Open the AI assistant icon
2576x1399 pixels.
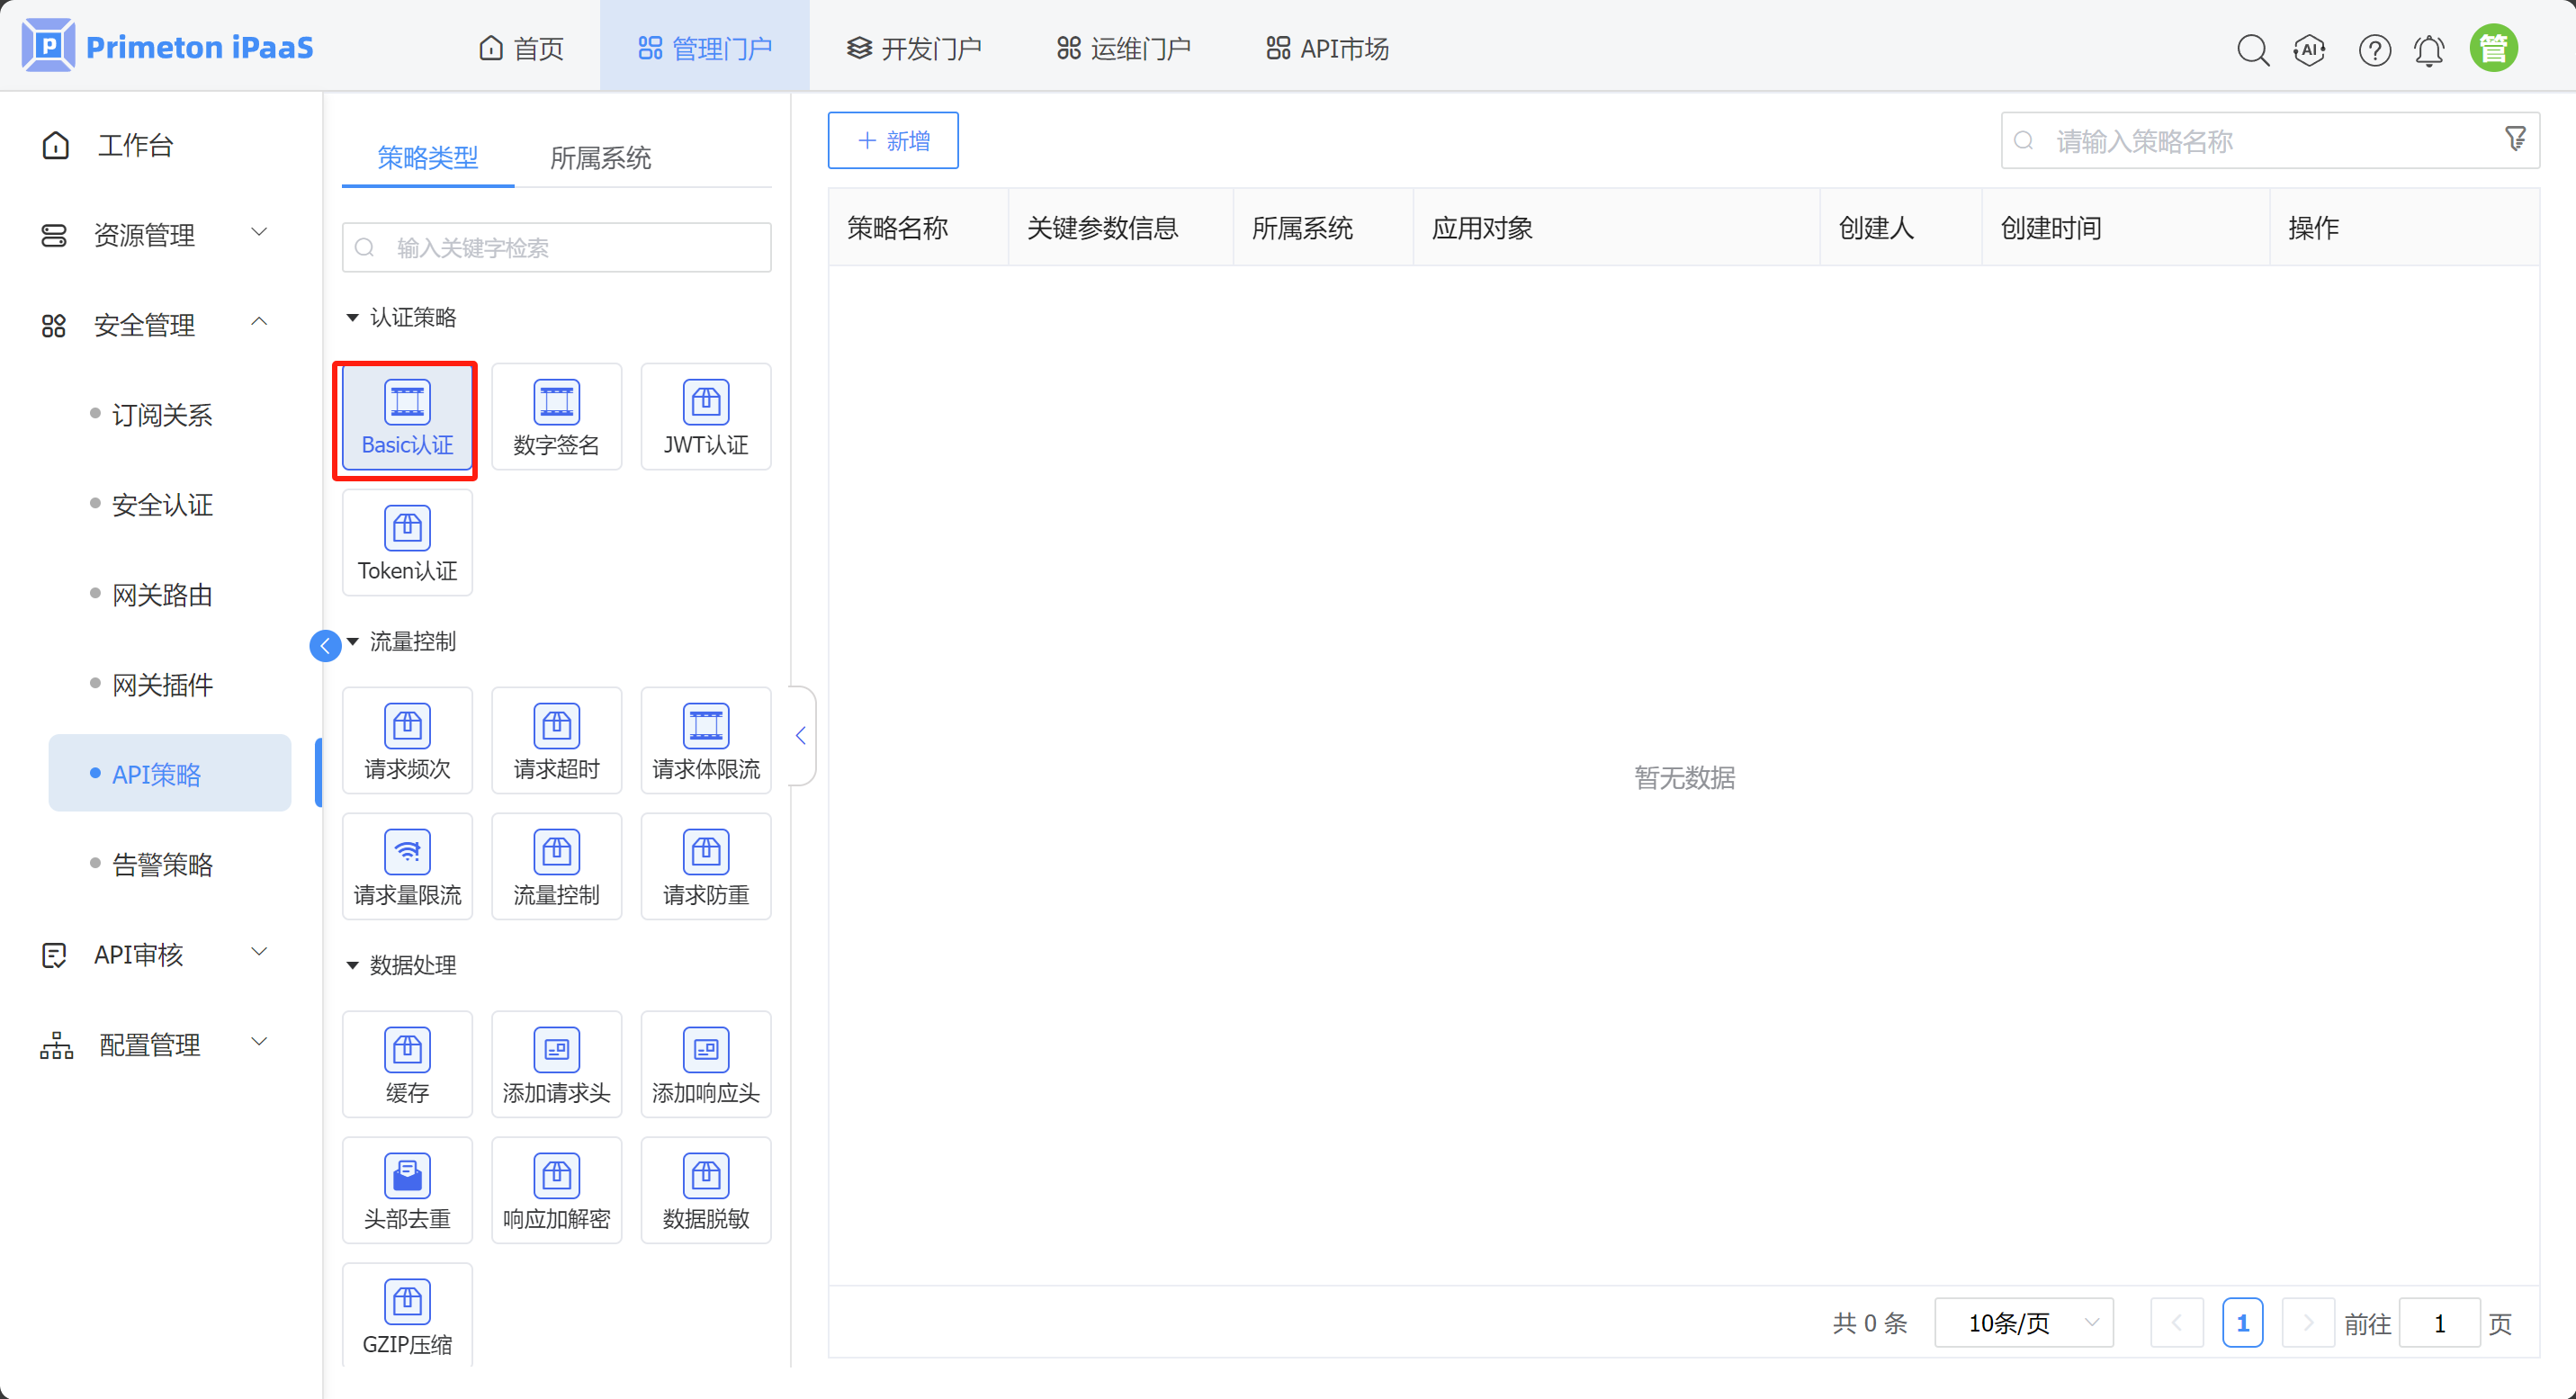coord(2309,49)
